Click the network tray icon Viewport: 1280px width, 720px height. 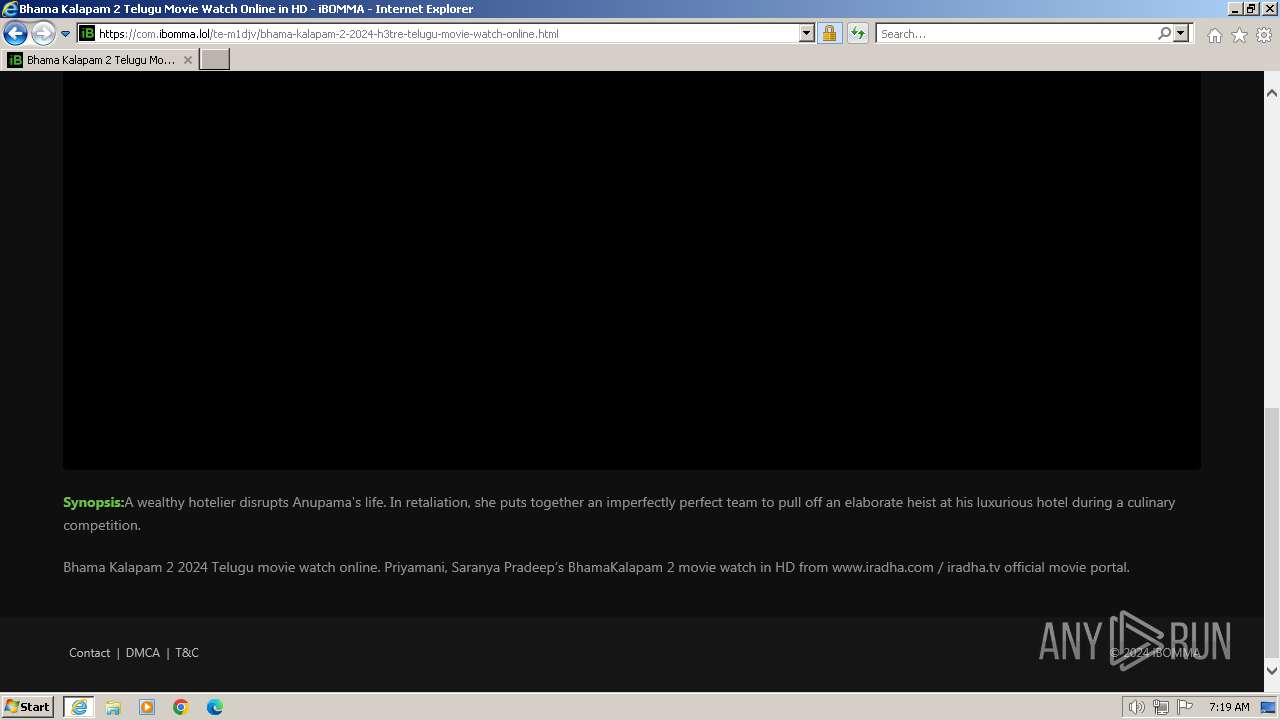[1161, 707]
